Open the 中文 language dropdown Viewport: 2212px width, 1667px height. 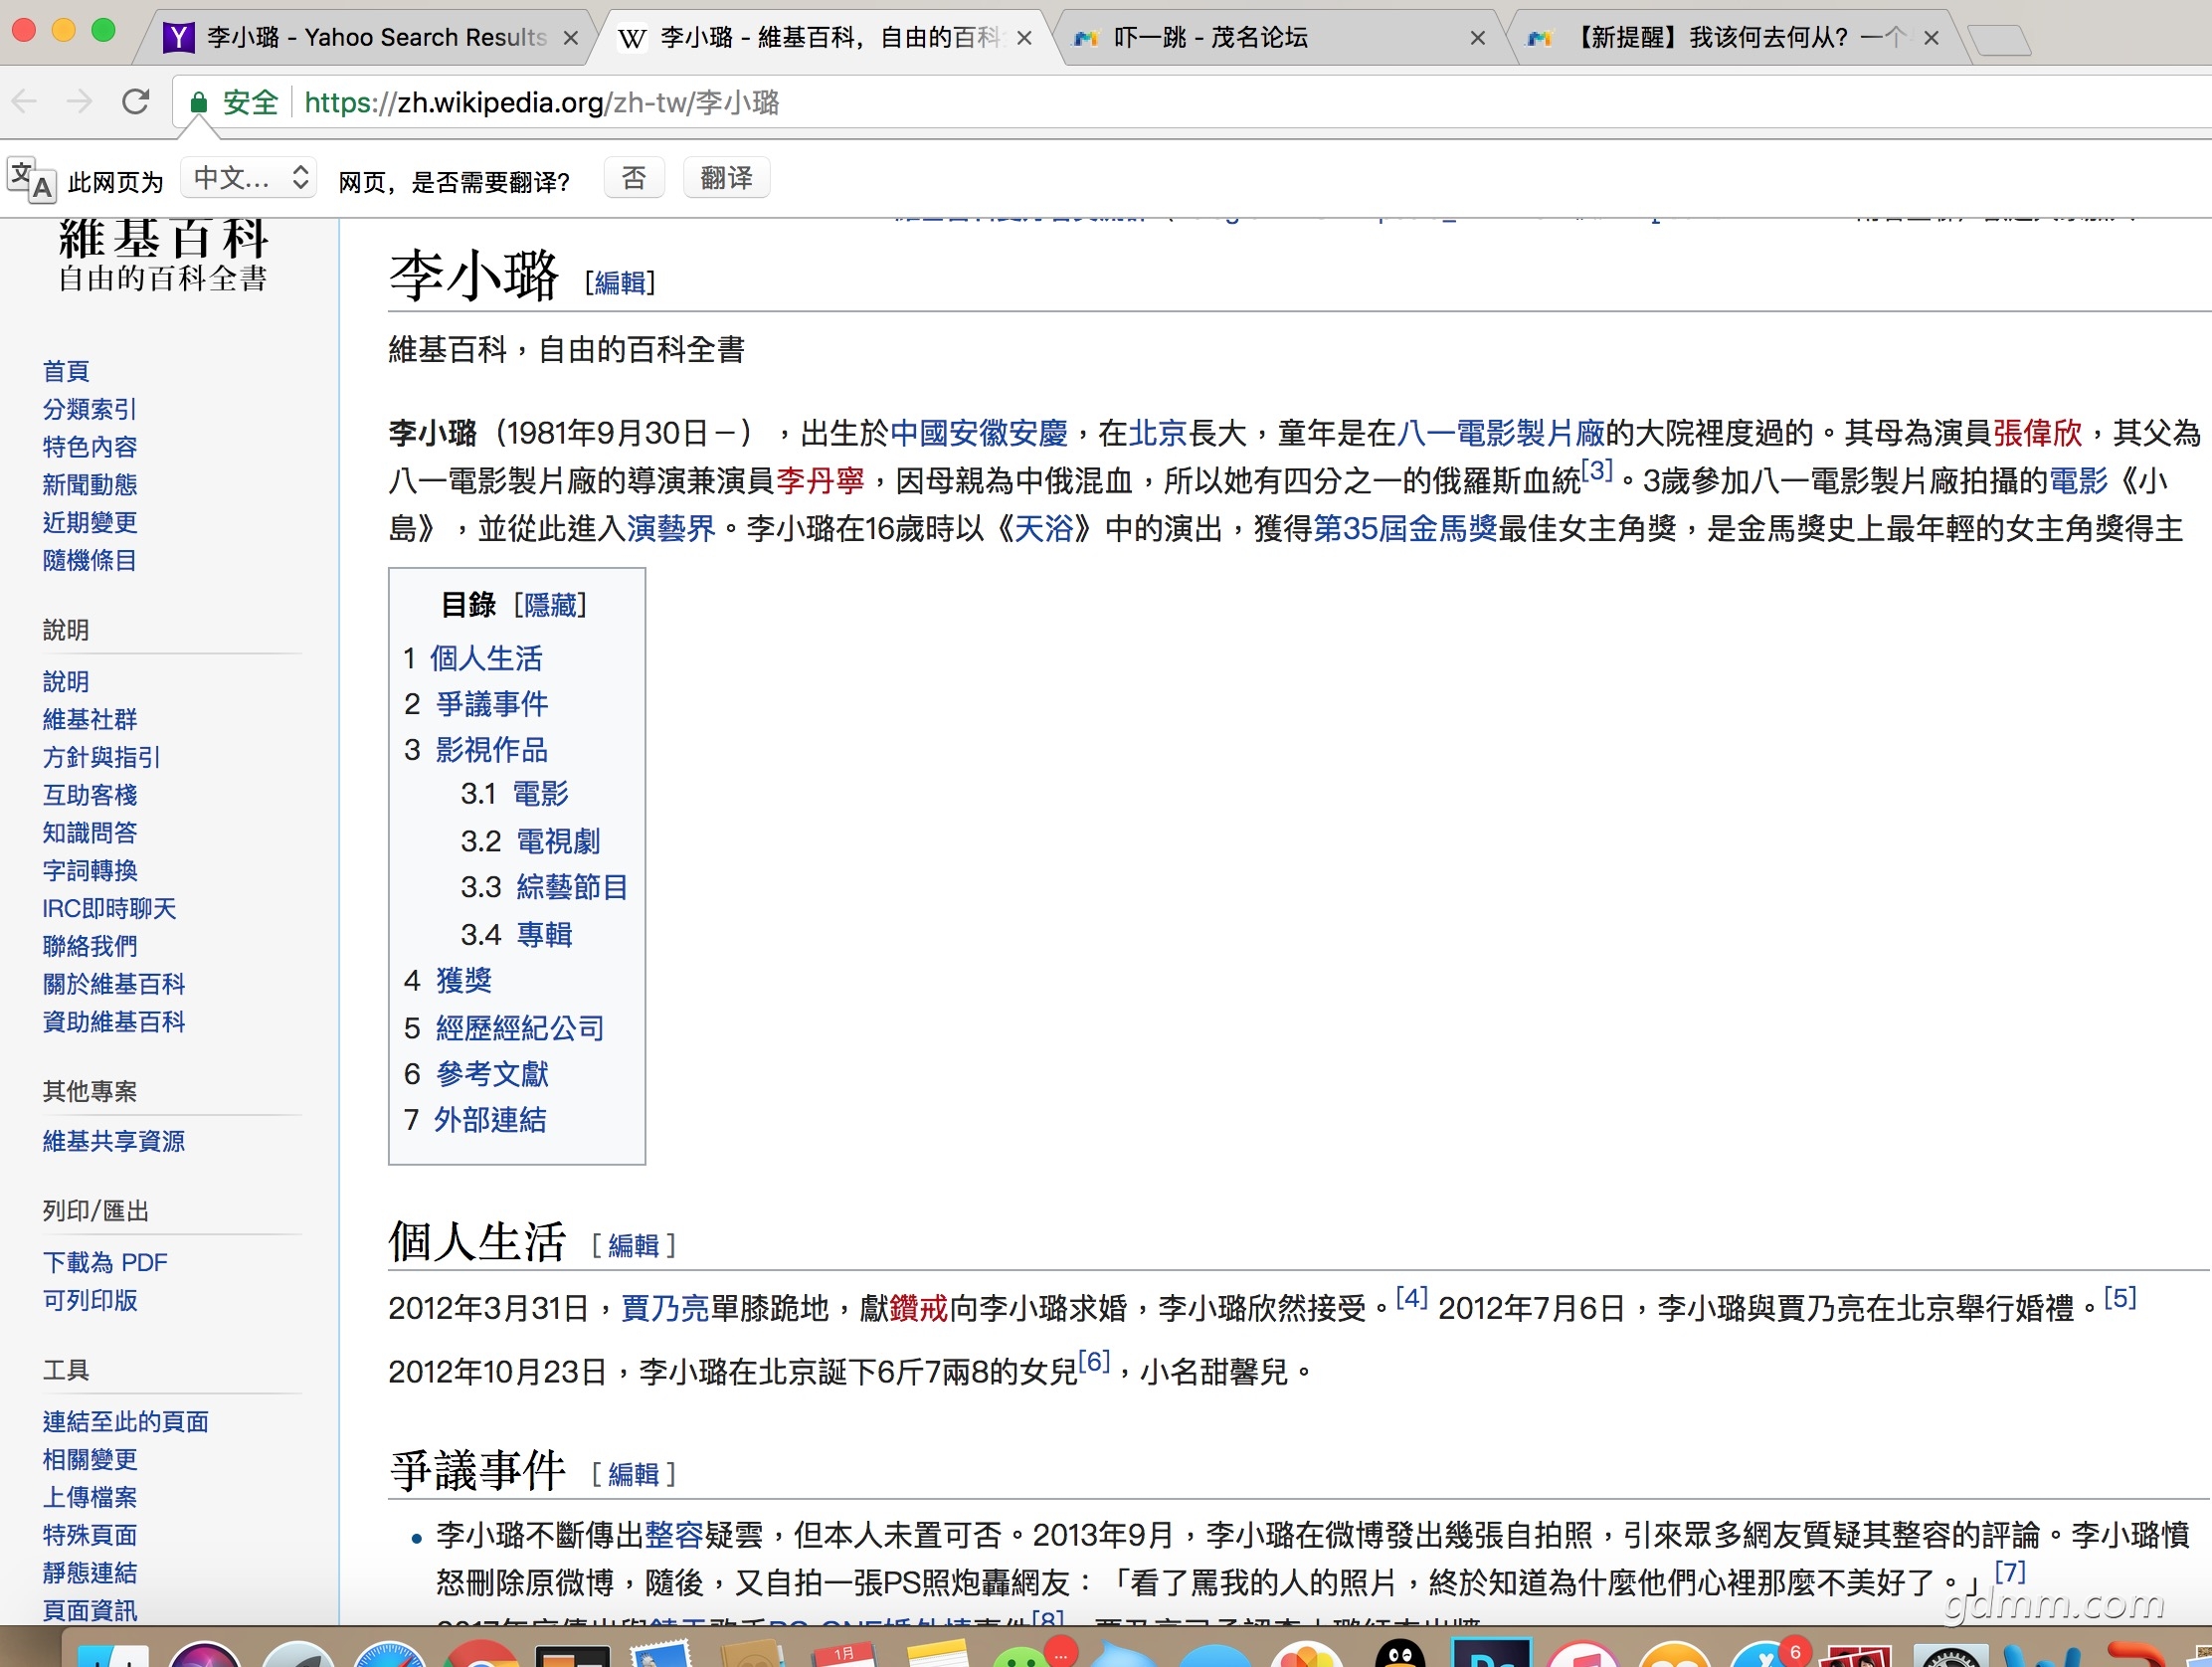coord(250,179)
